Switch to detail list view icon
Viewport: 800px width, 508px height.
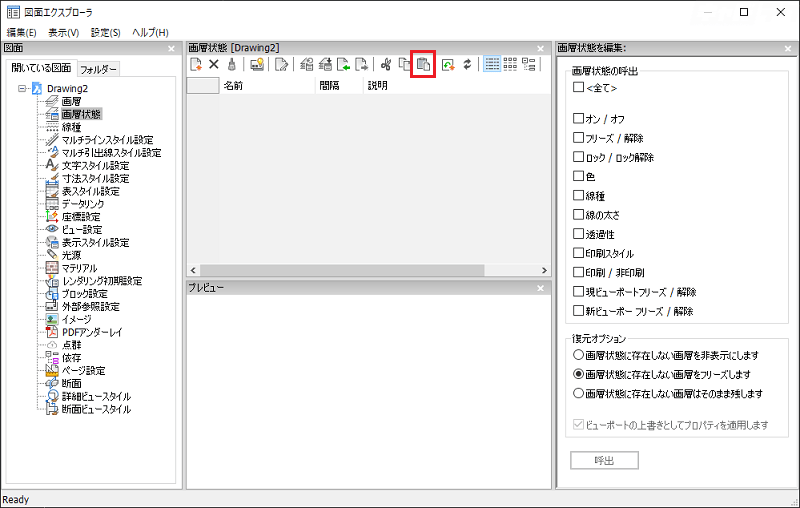point(492,64)
